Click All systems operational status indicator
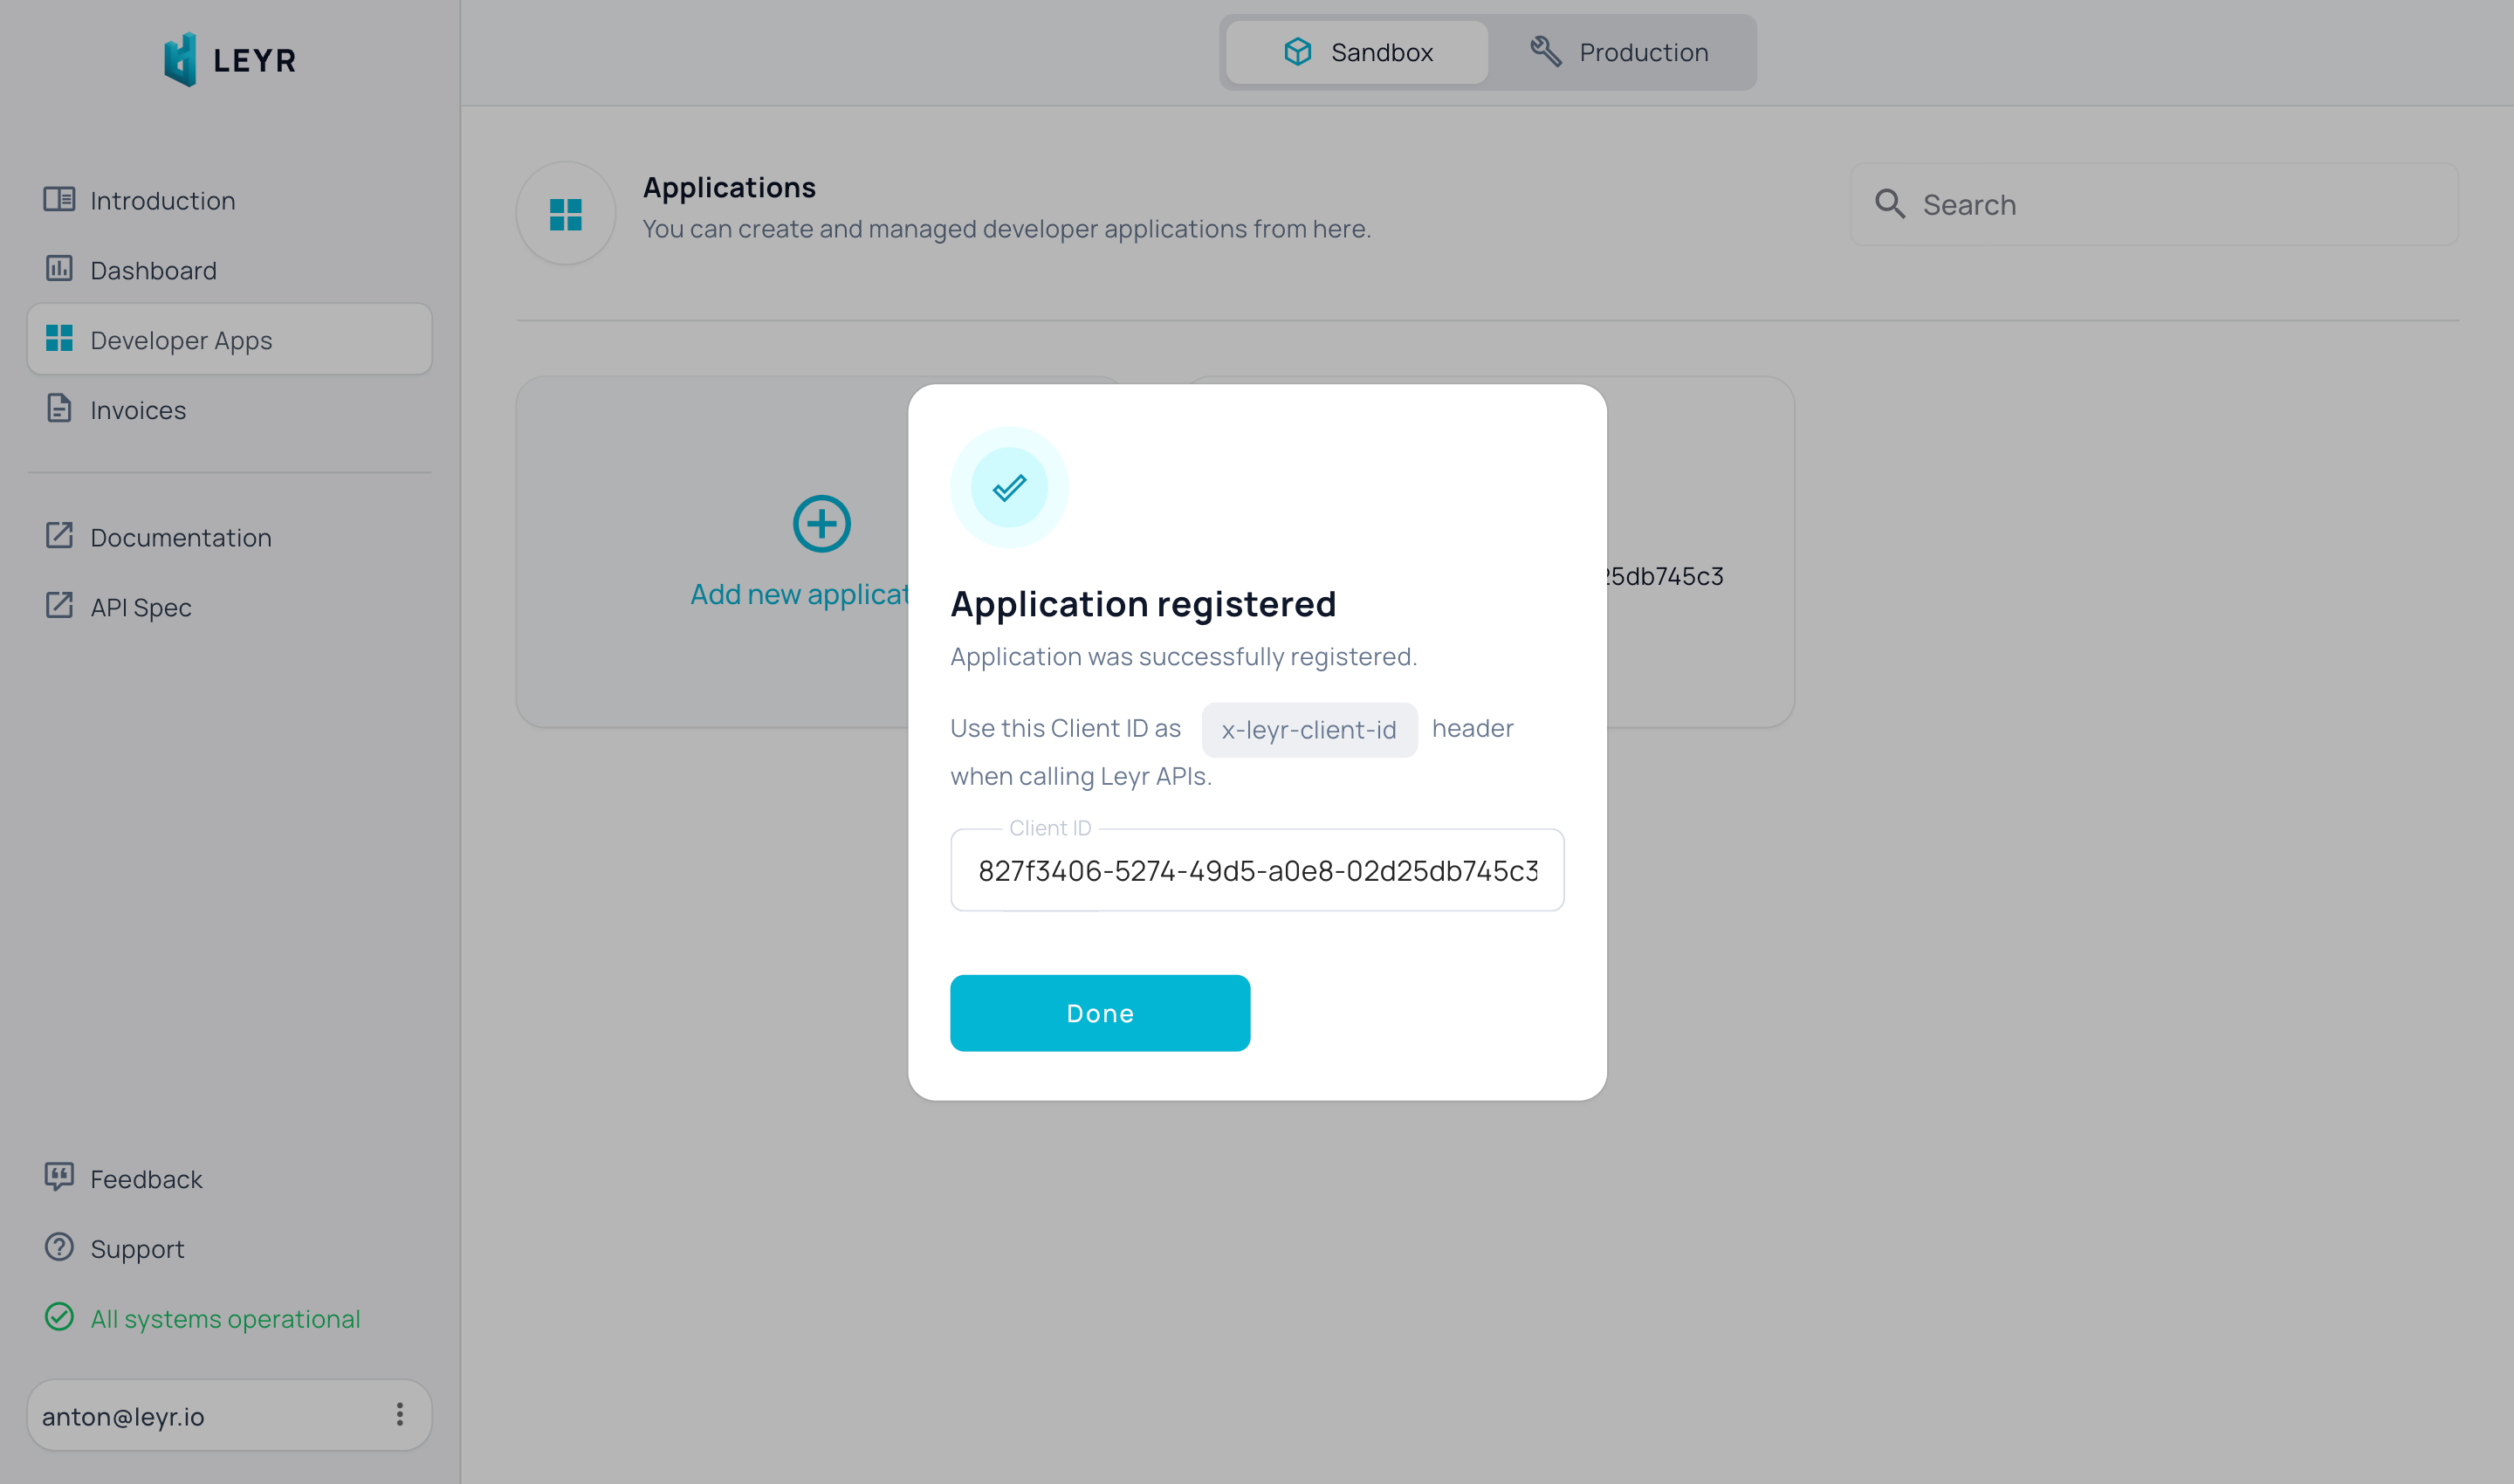 pos(224,1318)
